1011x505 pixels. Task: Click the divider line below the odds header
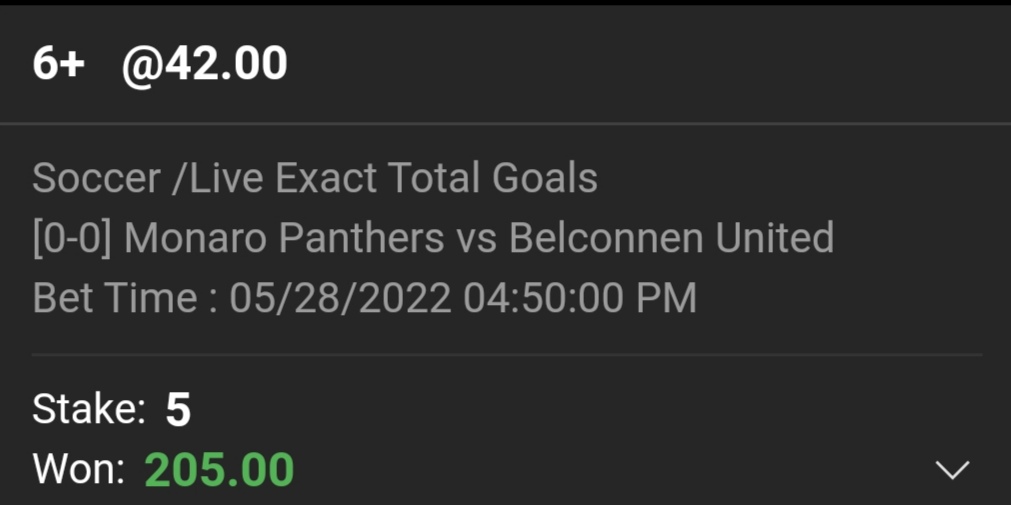[505, 124]
